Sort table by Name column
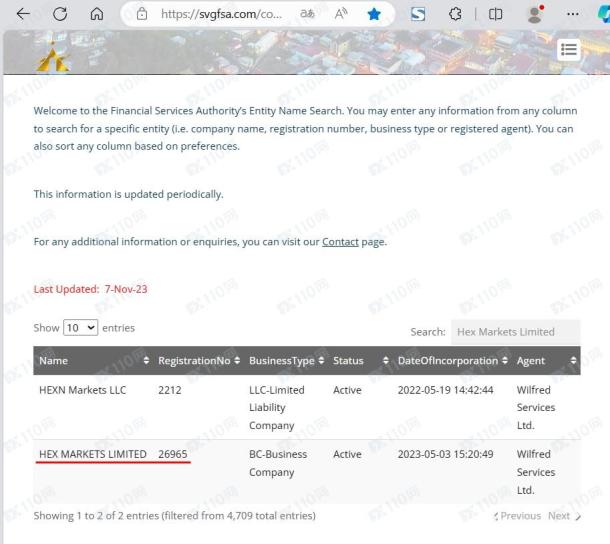 (93, 361)
